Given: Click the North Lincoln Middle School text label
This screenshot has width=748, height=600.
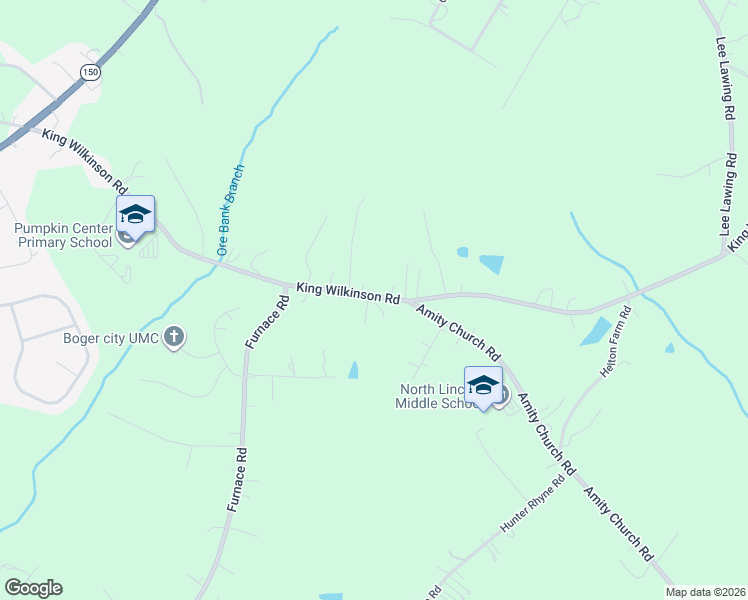Looking at the screenshot, I should pyautogui.click(x=435, y=396).
